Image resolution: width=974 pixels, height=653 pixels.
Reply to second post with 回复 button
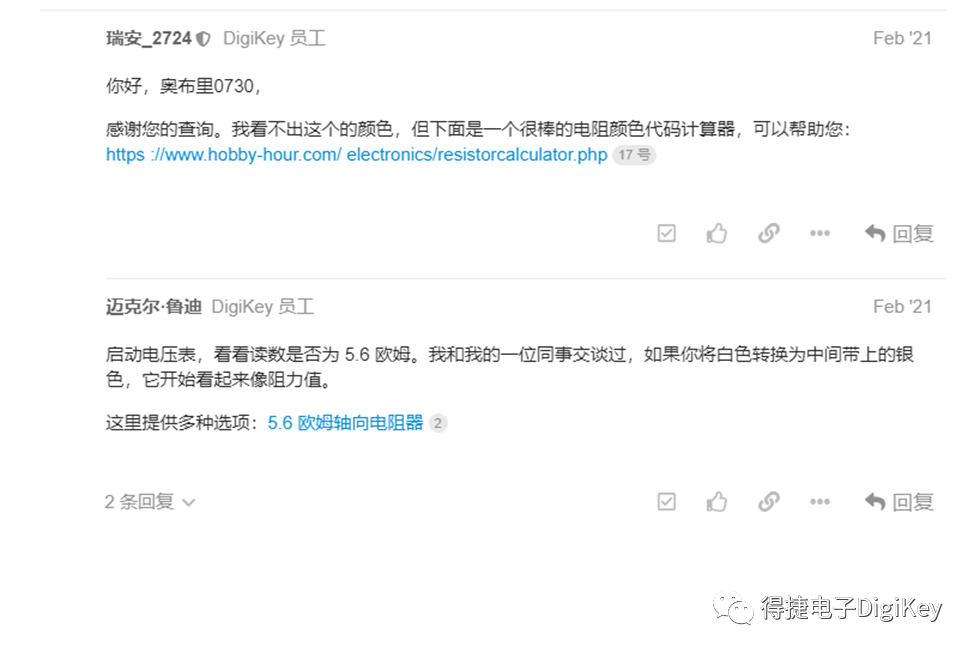[x=899, y=501]
